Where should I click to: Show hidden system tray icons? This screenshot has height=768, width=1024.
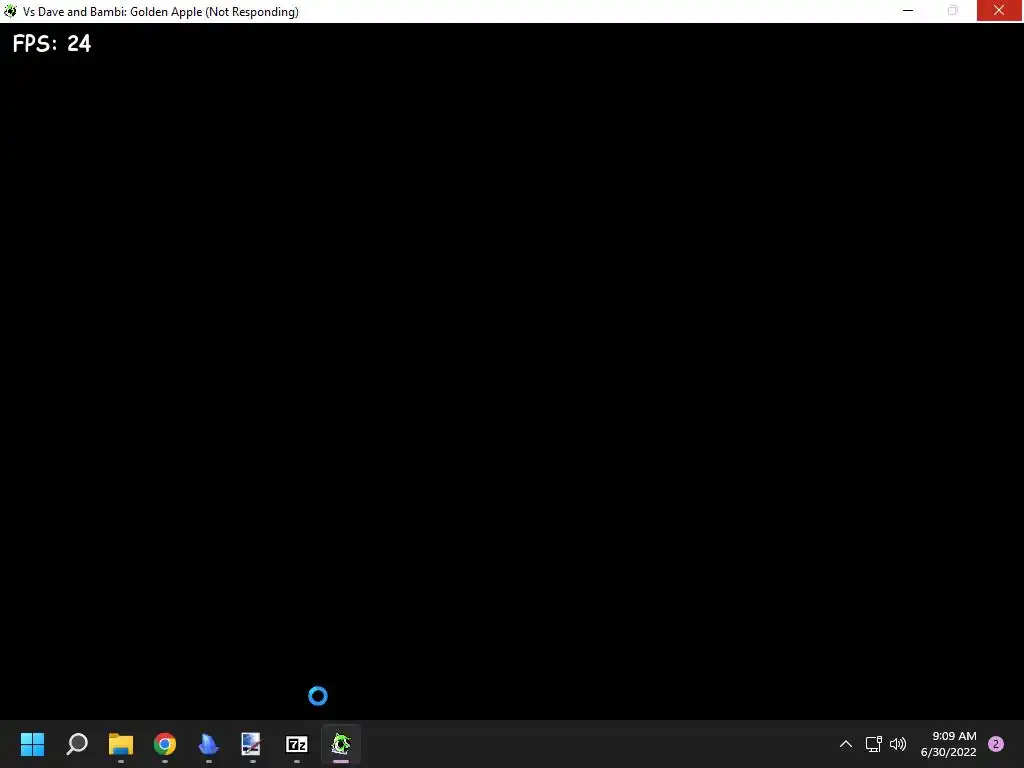coord(846,744)
